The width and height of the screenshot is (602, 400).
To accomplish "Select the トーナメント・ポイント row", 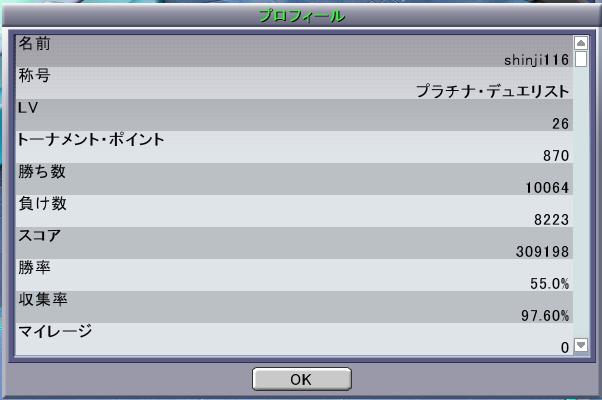I will click(294, 147).
